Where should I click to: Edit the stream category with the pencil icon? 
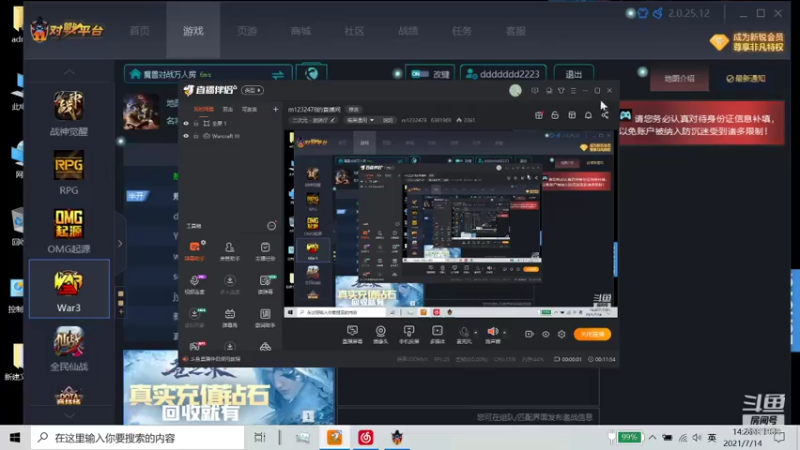point(333,120)
